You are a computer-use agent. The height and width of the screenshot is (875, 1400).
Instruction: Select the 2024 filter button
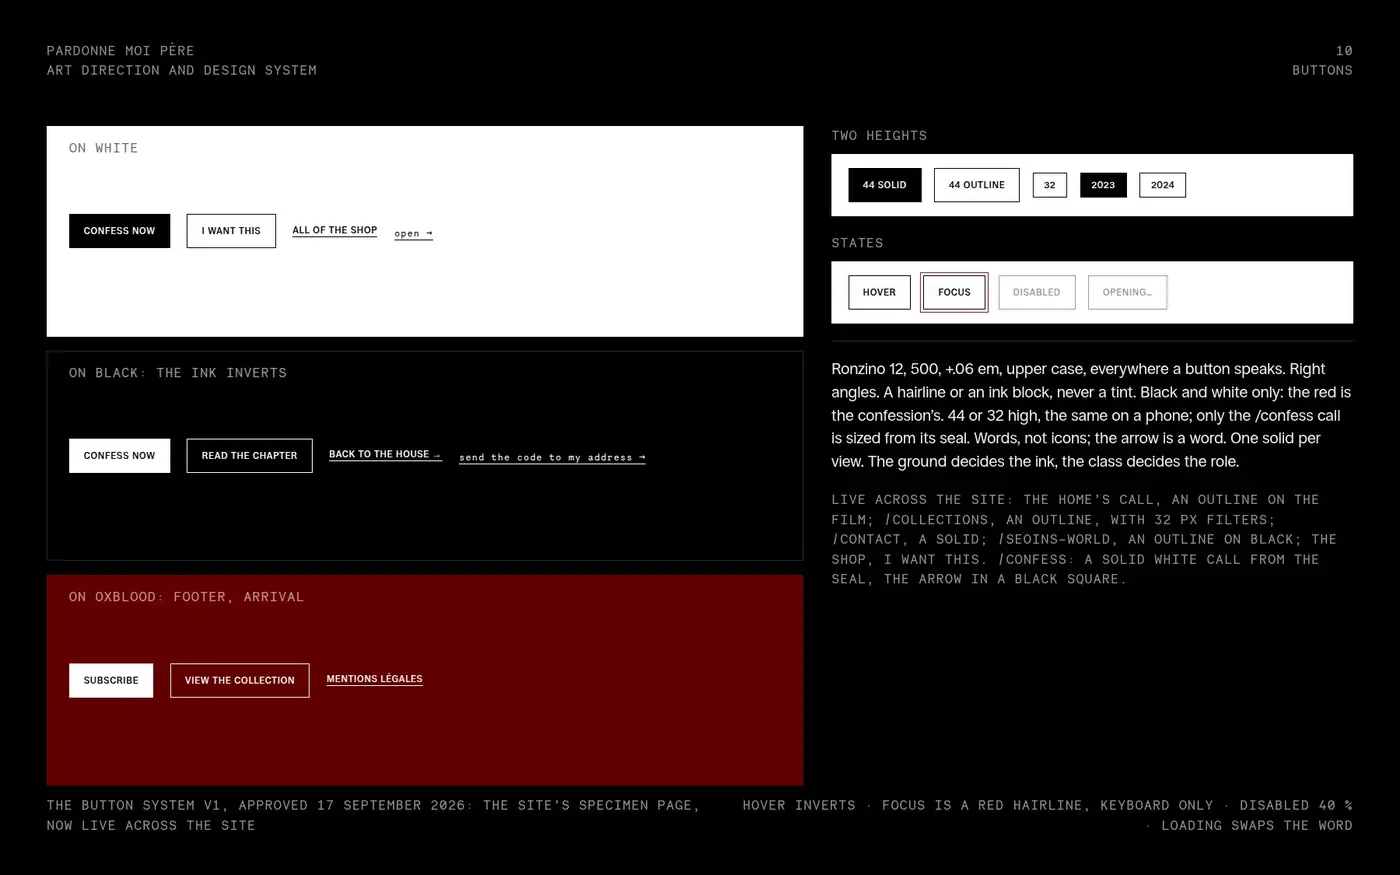1162,185
